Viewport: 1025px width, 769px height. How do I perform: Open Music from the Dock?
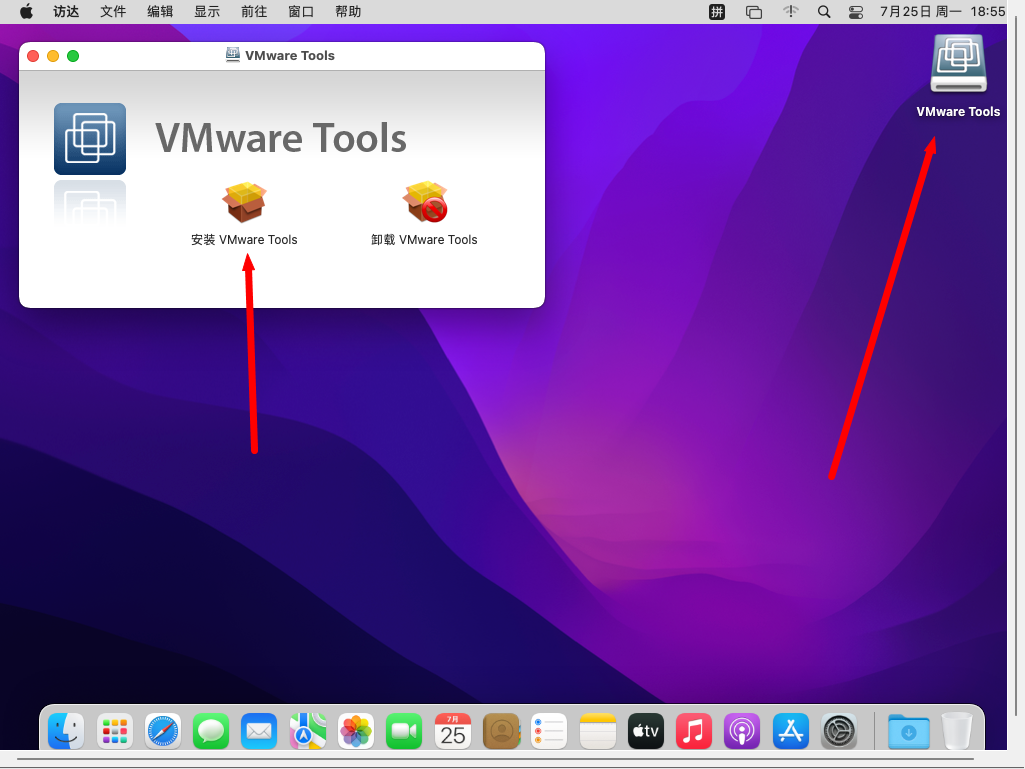coord(694,731)
